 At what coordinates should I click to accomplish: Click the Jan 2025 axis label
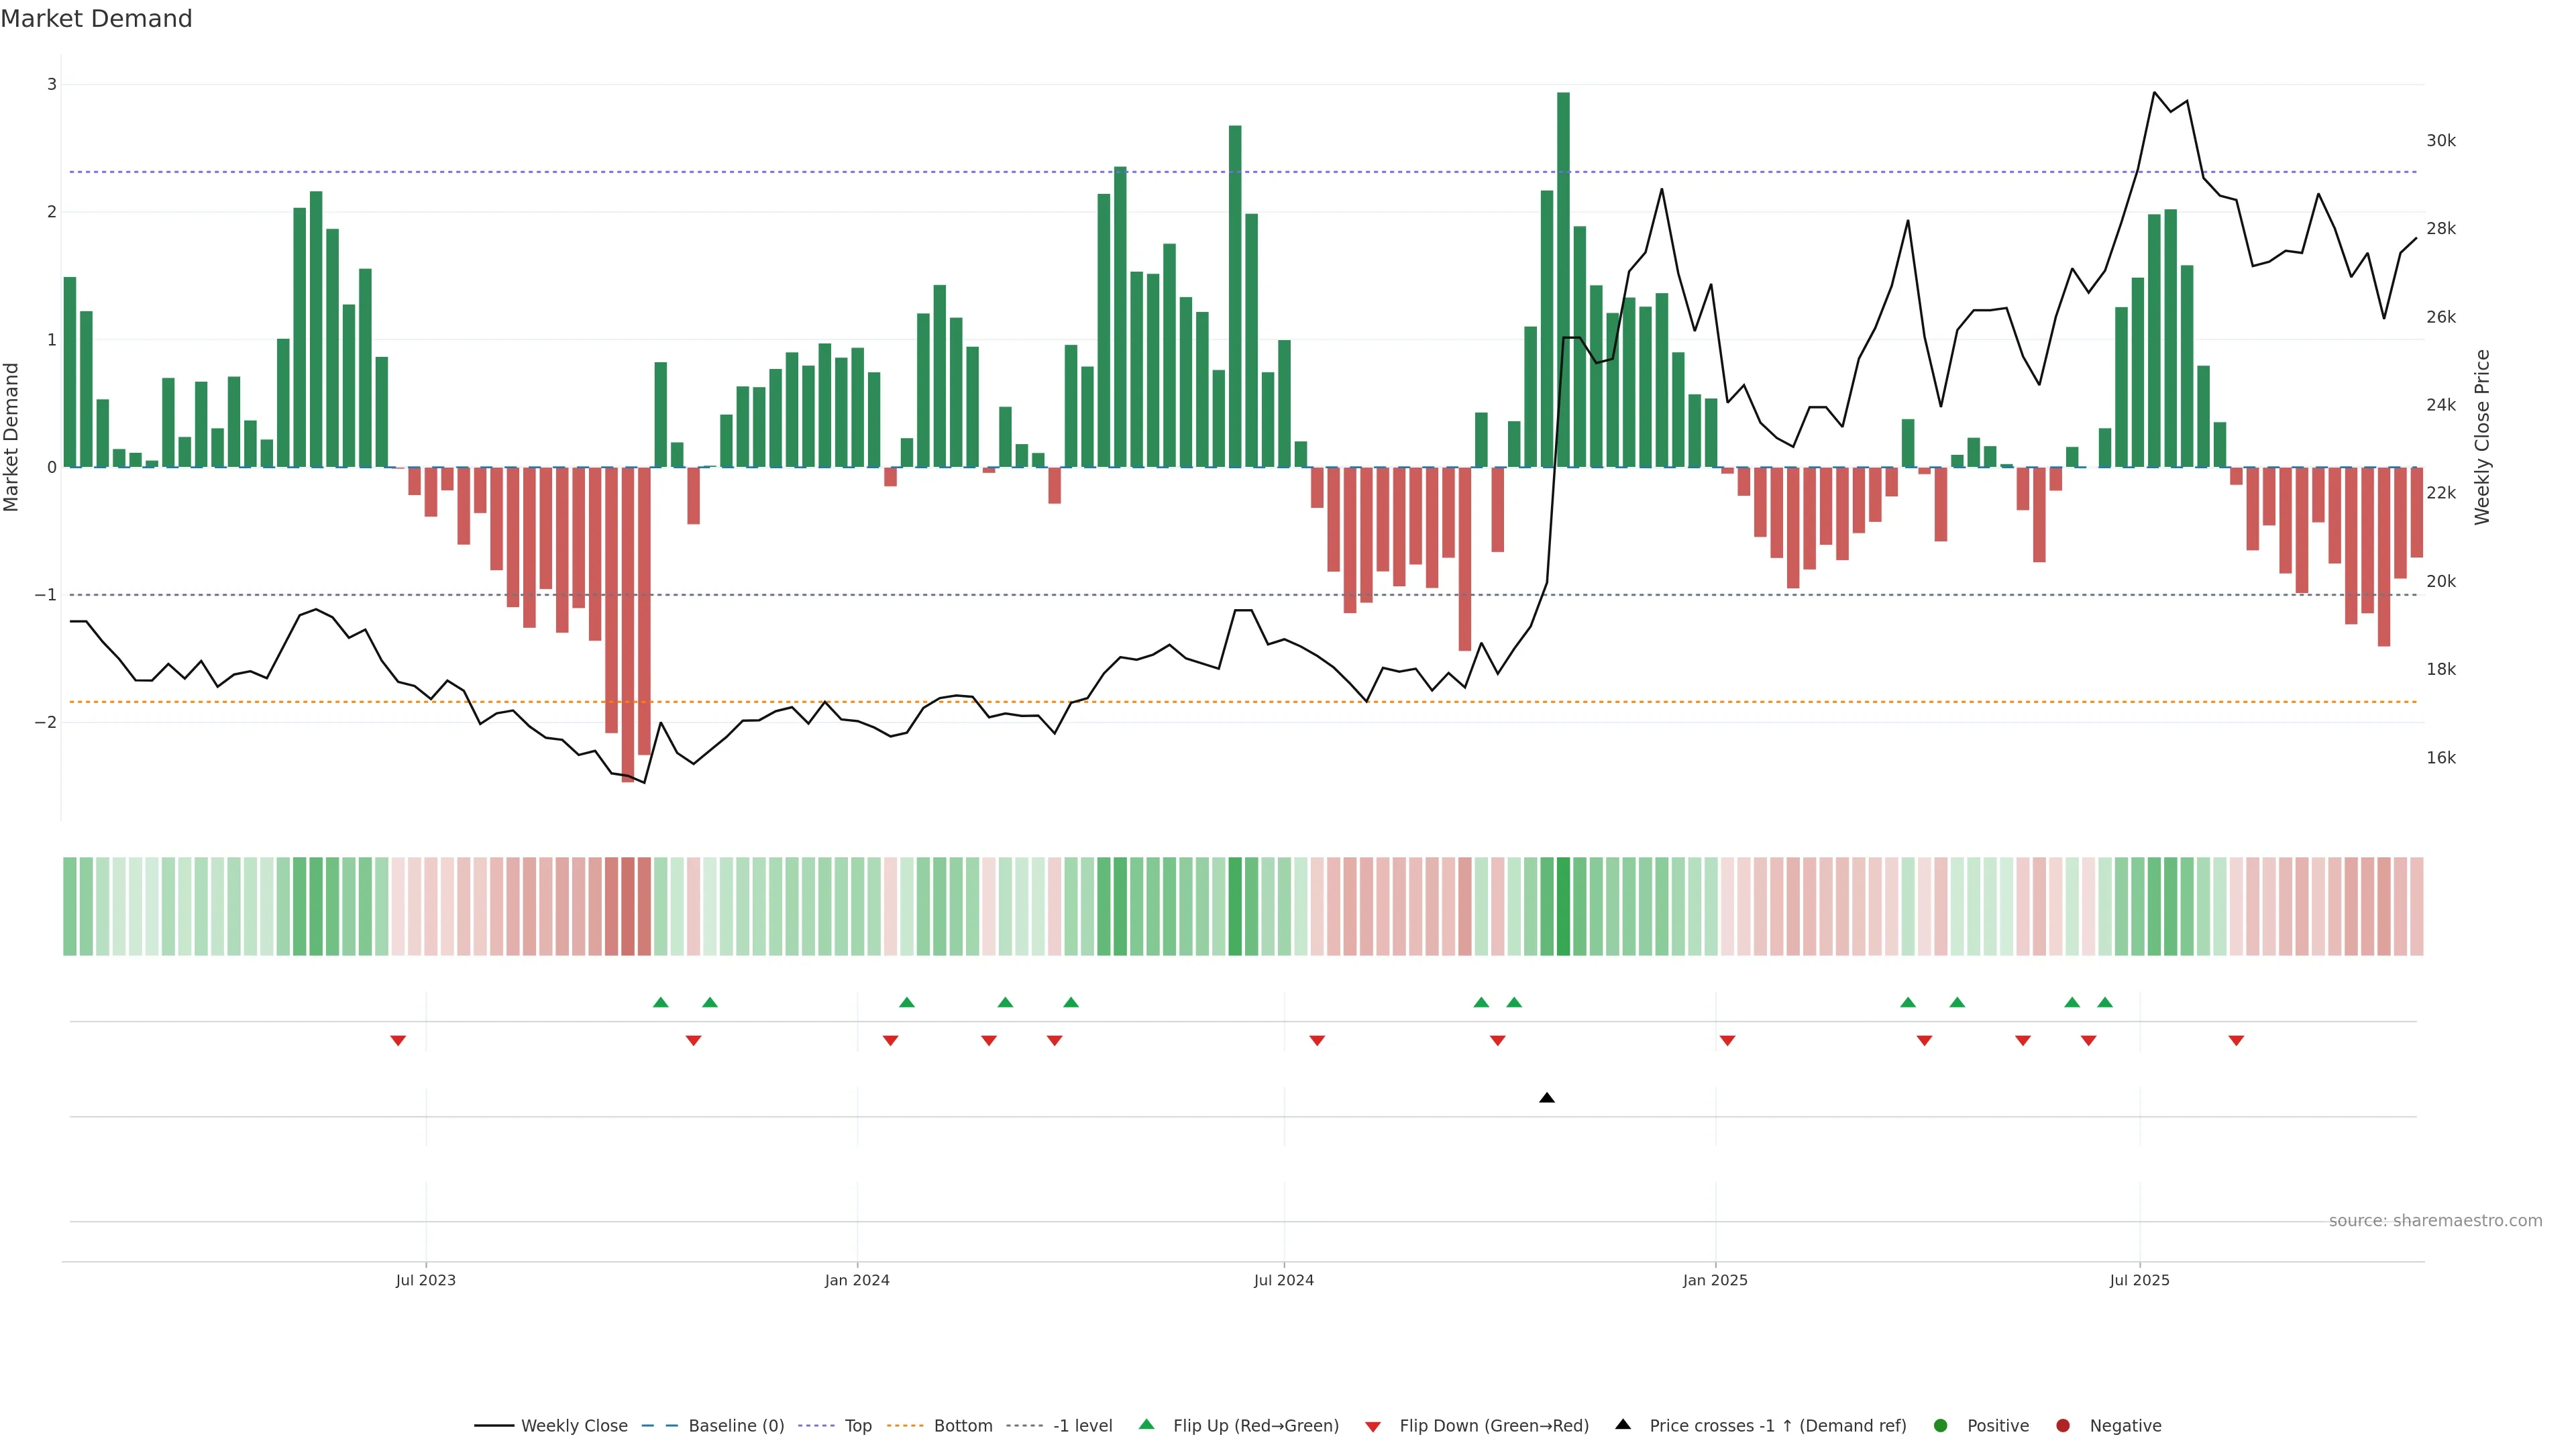coord(1715,1280)
